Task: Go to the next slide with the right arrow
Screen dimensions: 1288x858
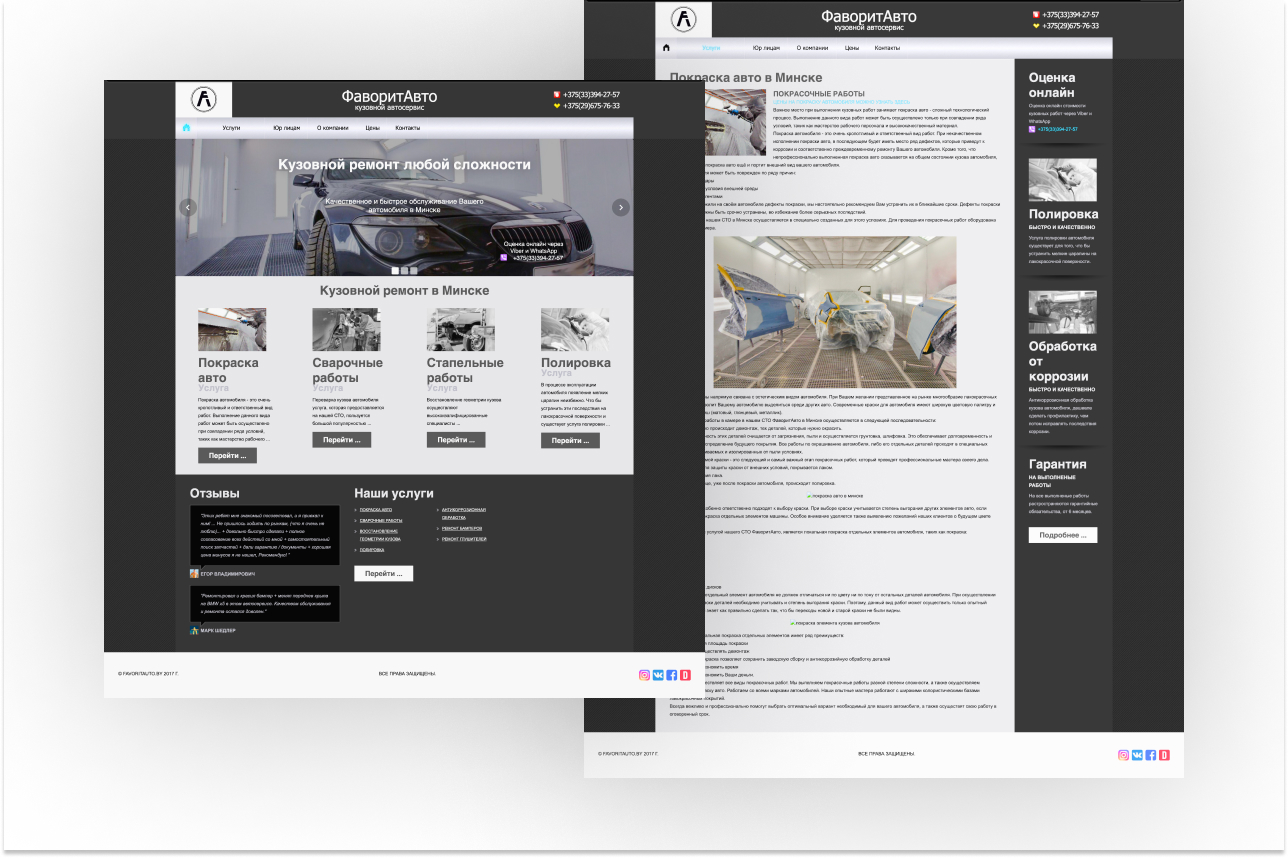Action: tap(621, 207)
